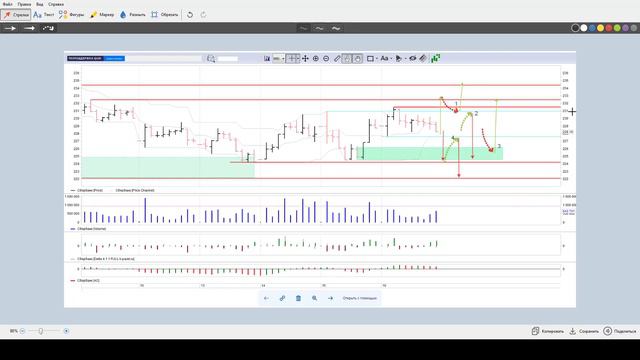640x360 pixels.
Task: Select the gray color swatch
Action: [634, 28]
